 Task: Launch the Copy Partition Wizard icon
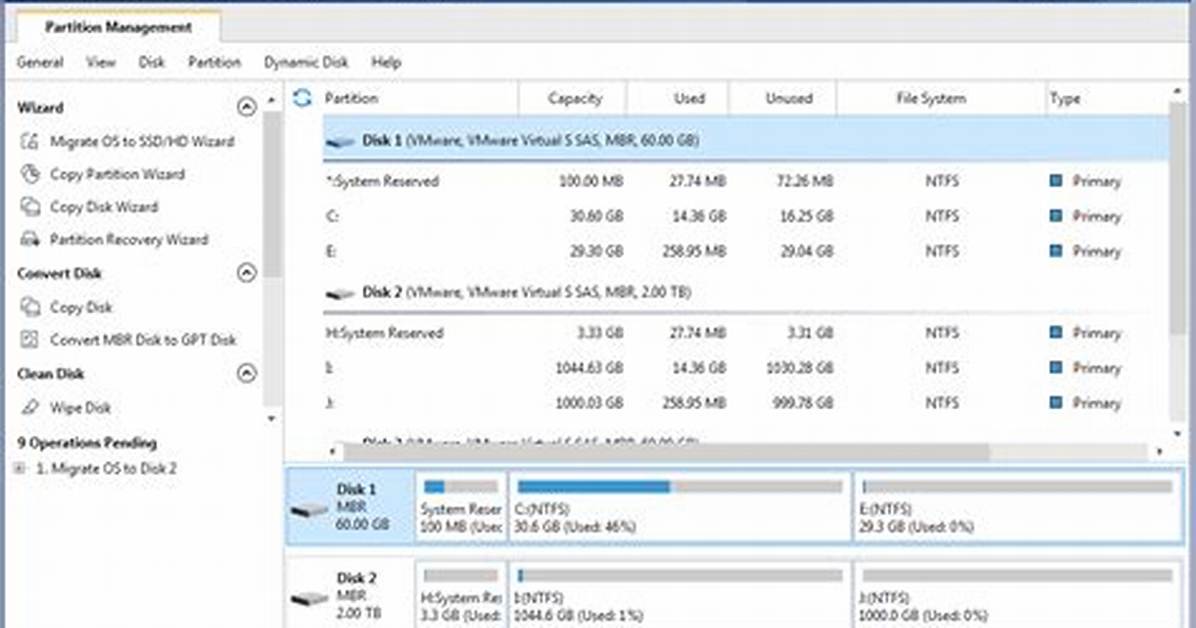29,174
